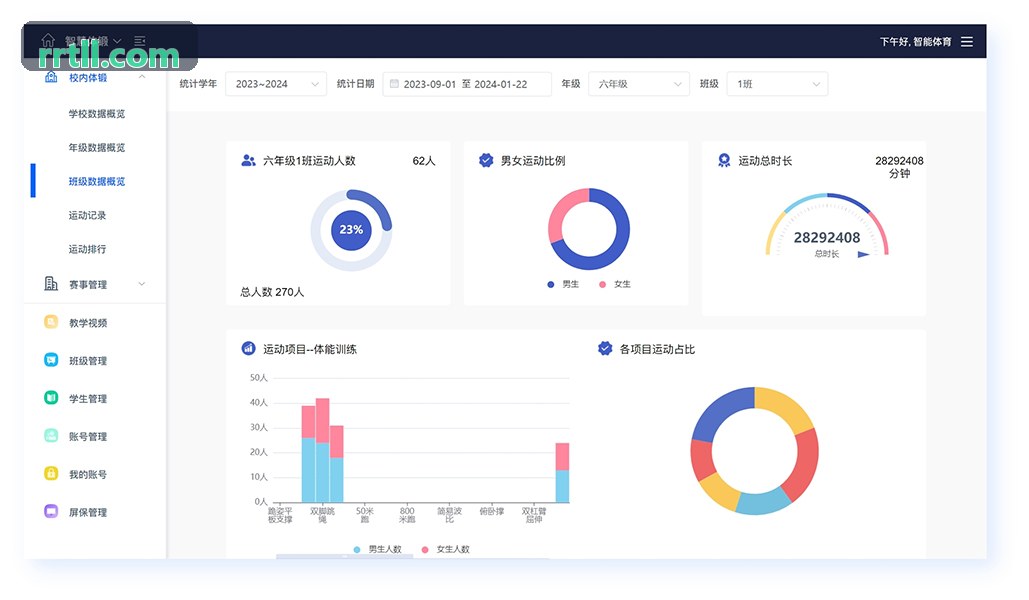Image resolution: width=1029 pixels, height=600 pixels.
Task: Go to 学校数据概览 in sidebar
Action: click(96, 114)
